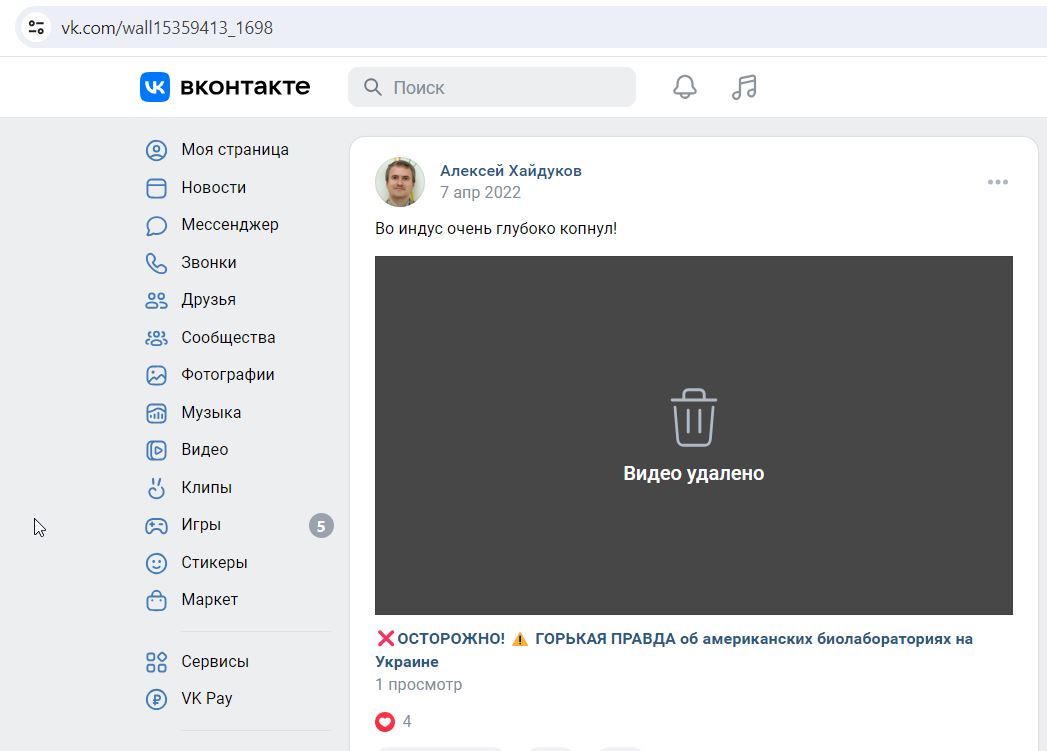
Task: Click the post date 7 апр 2022
Action: (x=480, y=192)
